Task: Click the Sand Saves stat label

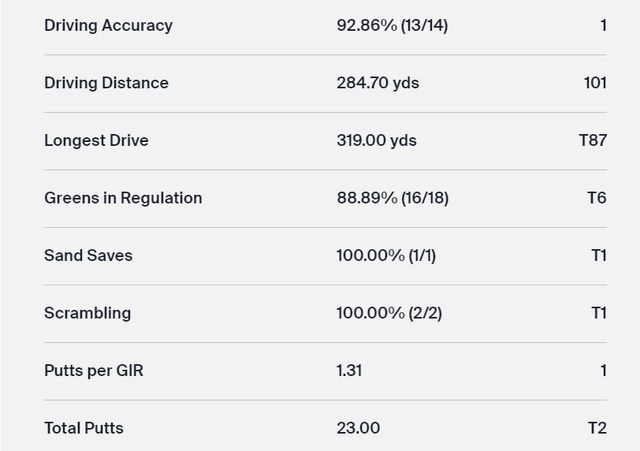Action: pyautogui.click(x=88, y=255)
